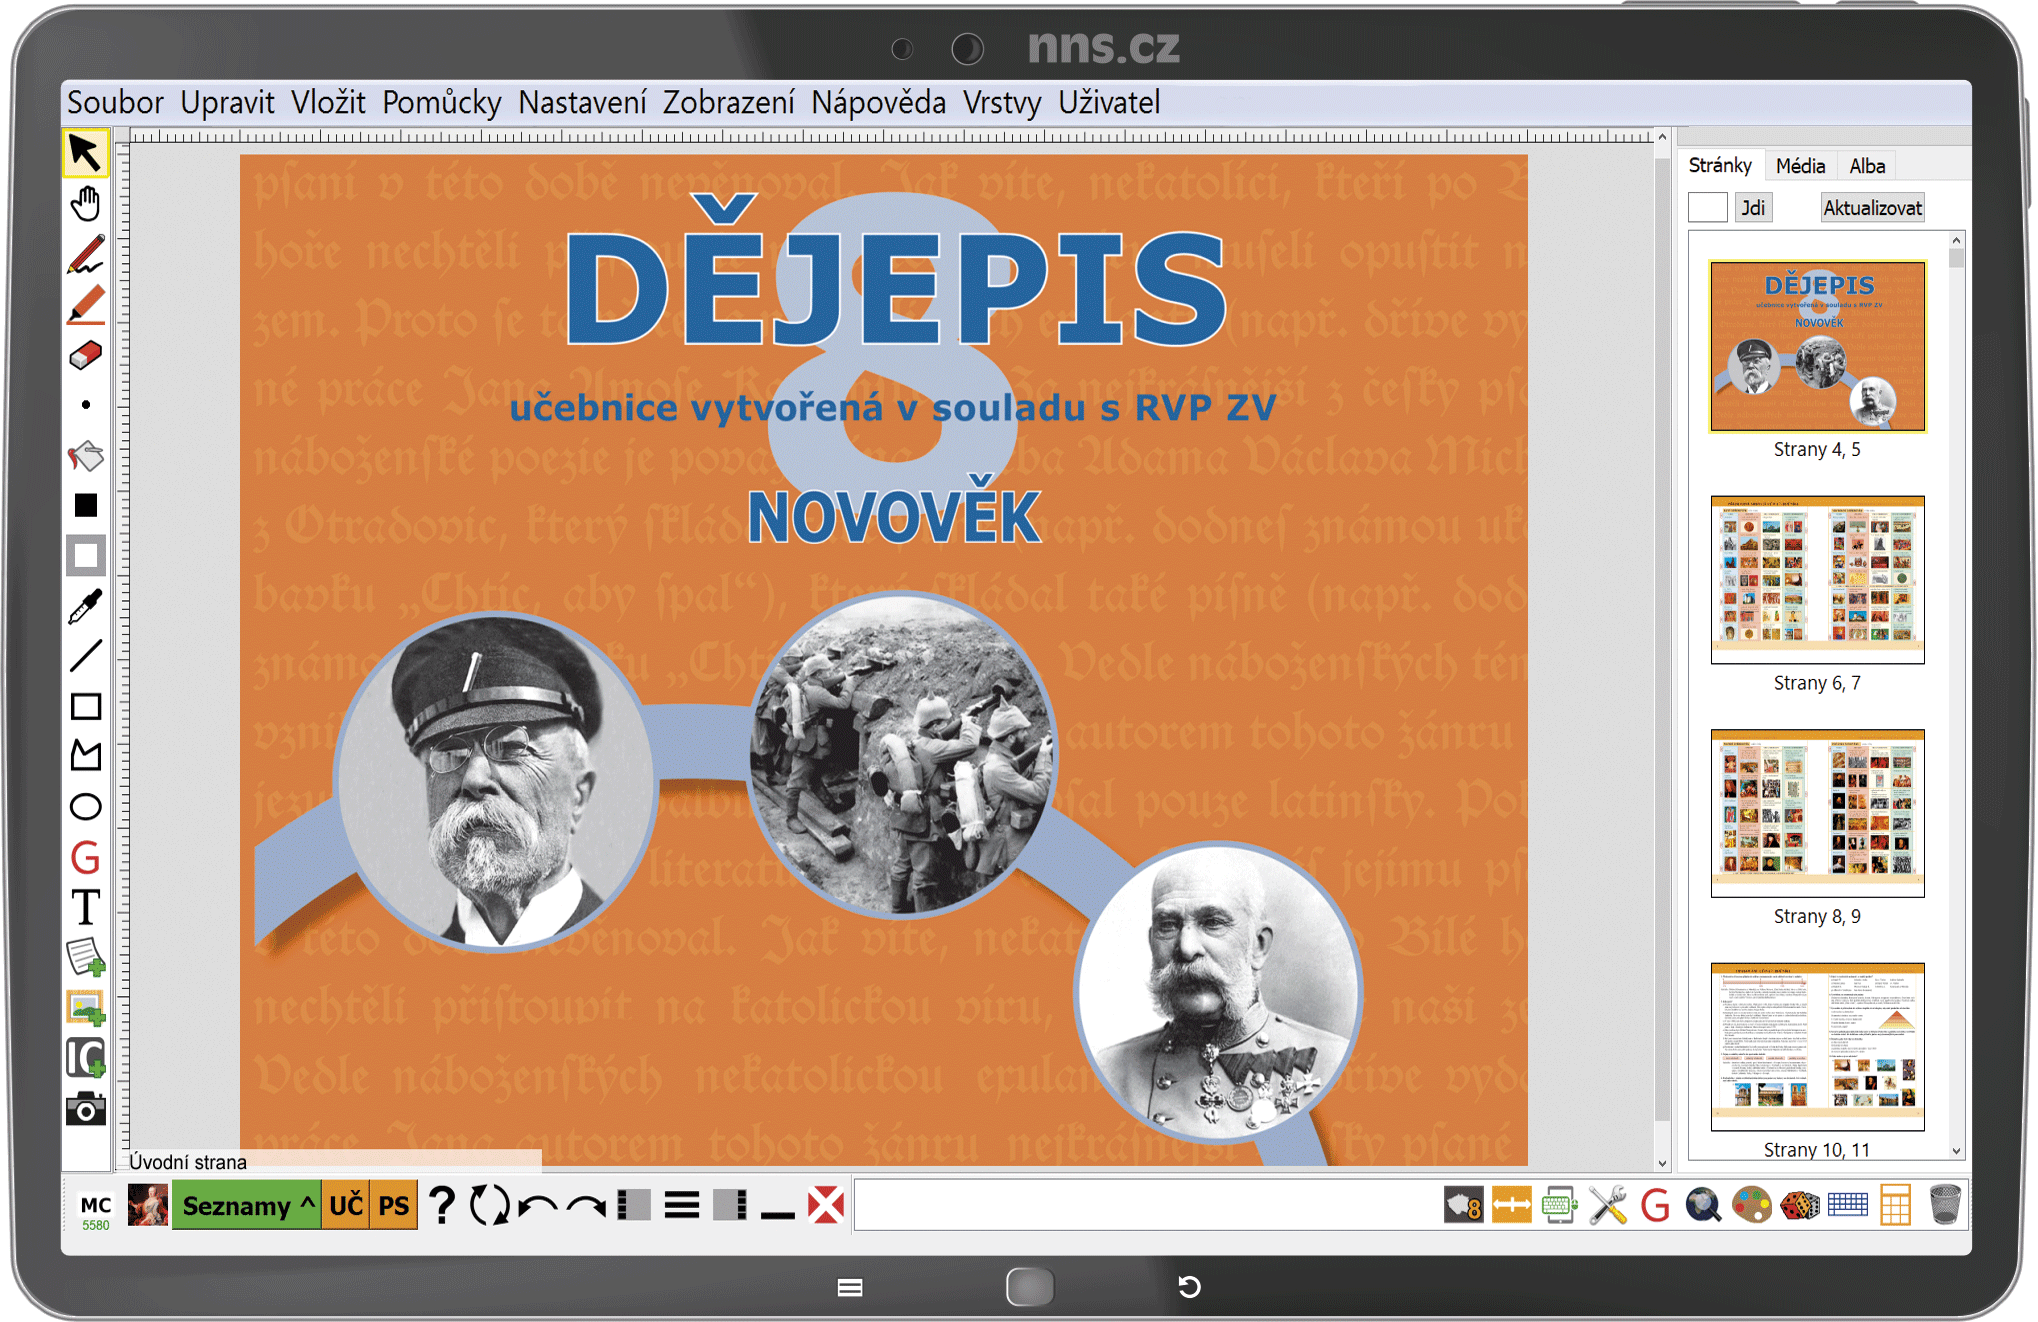
Task: Choose the ellipse drawing tool
Action: click(x=86, y=807)
